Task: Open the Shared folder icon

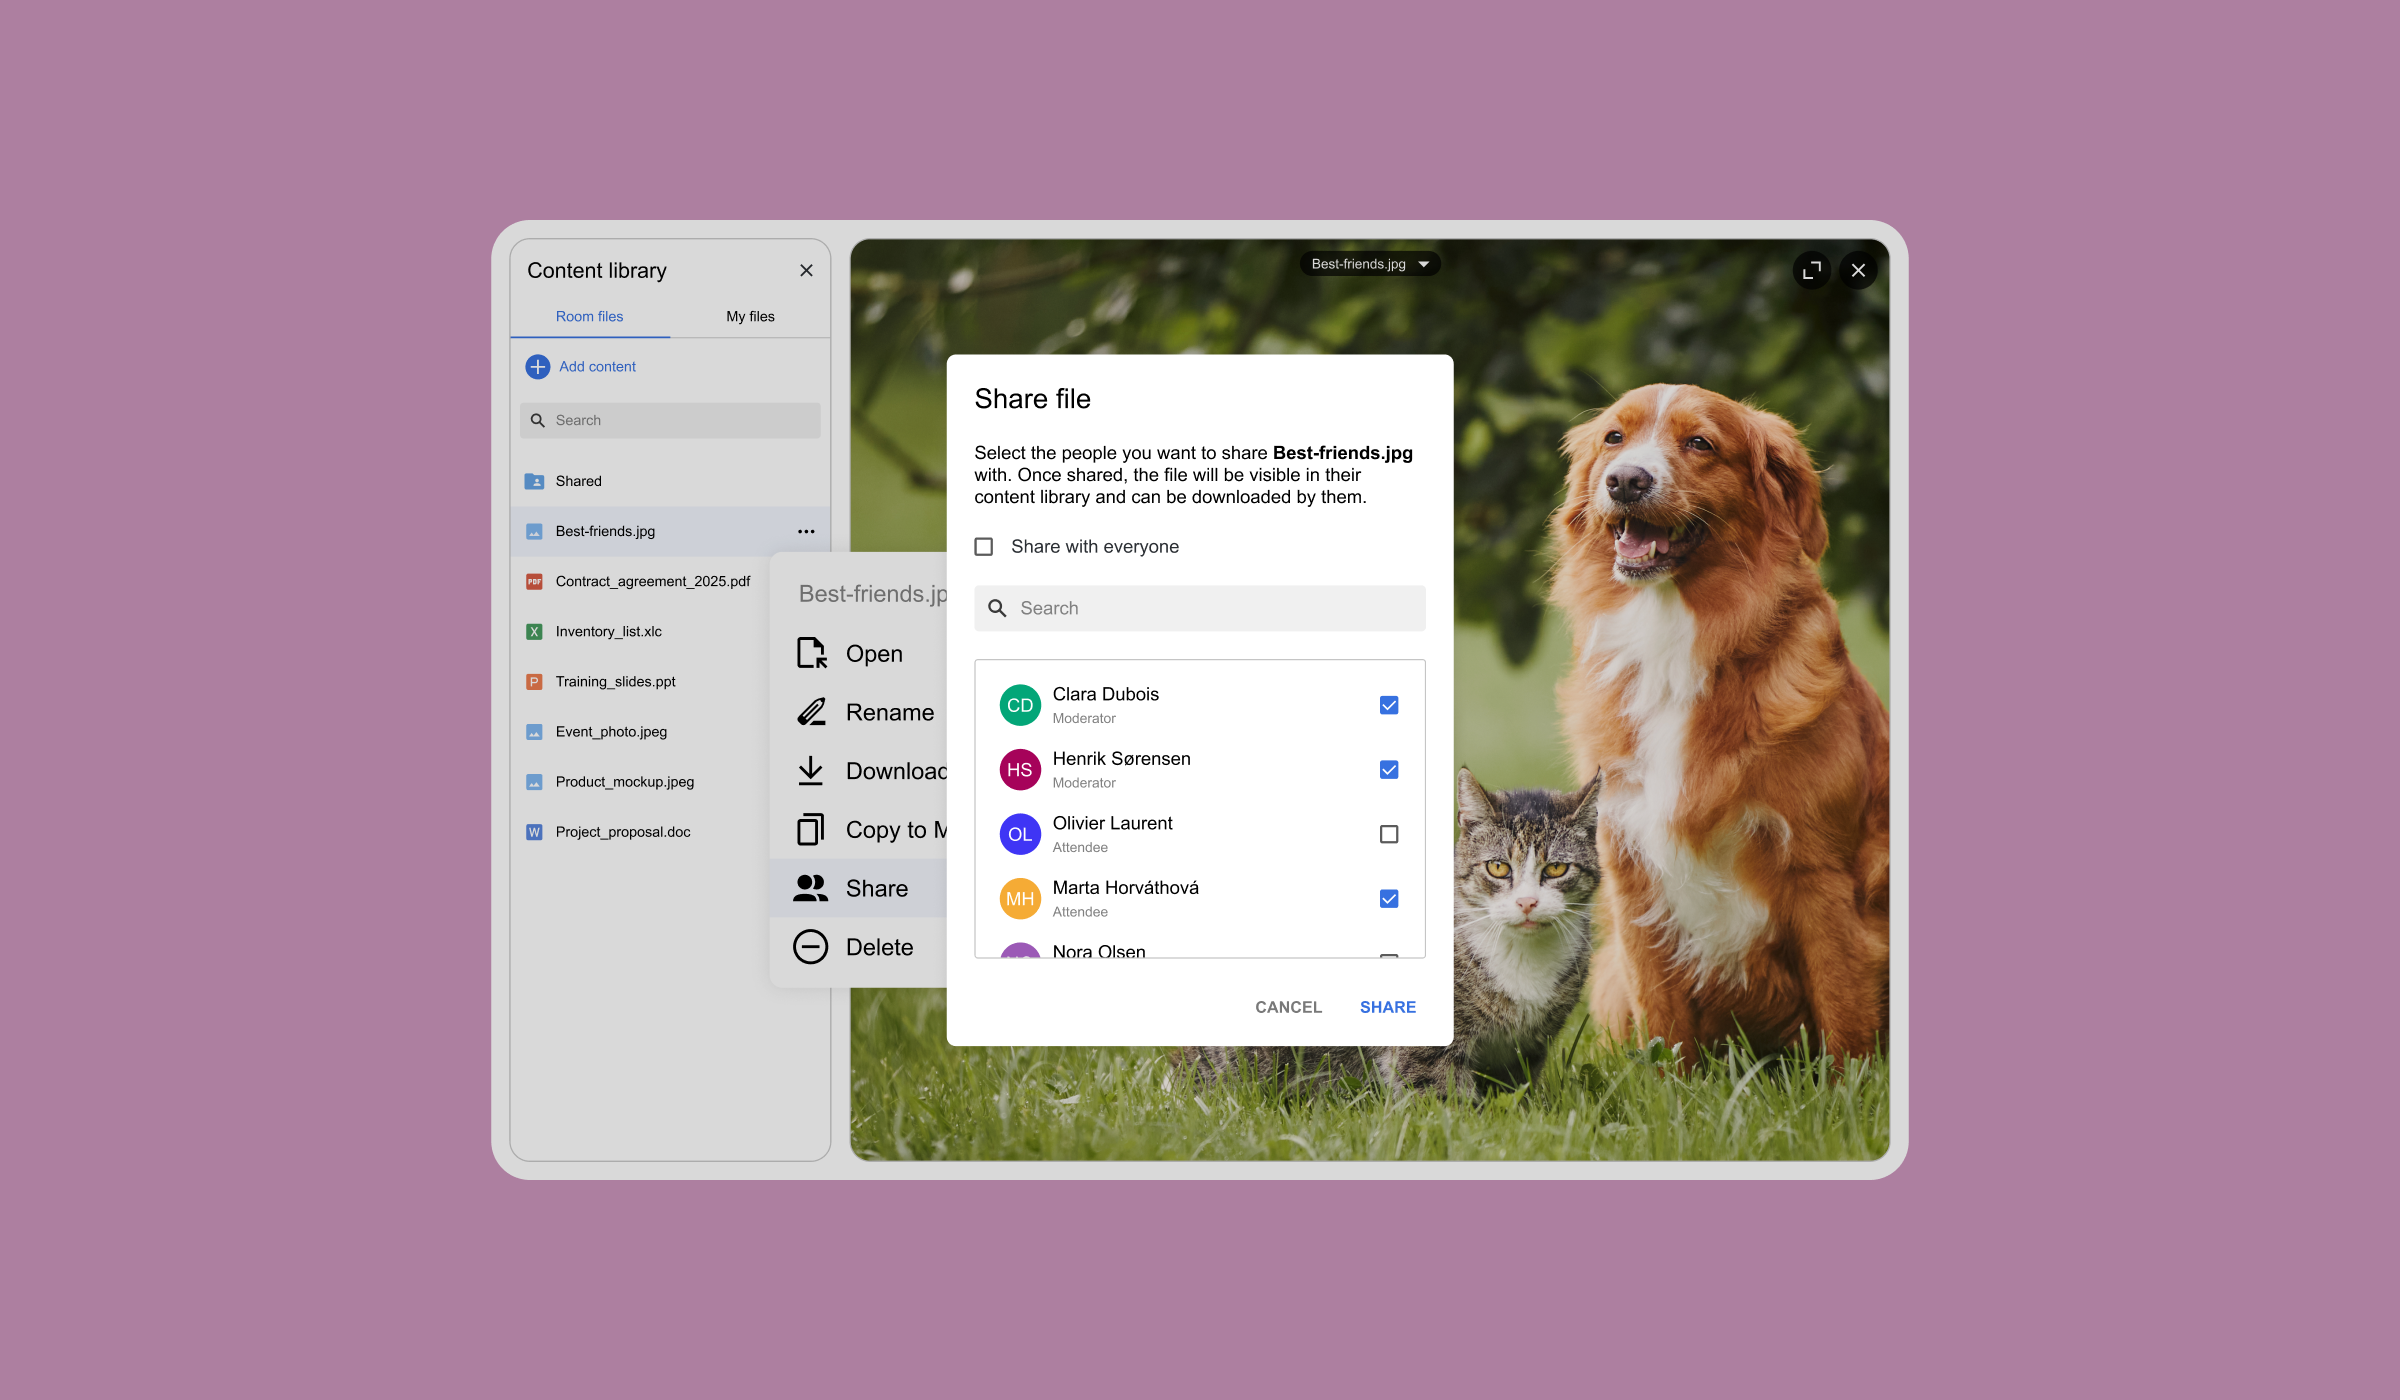Action: coord(534,481)
